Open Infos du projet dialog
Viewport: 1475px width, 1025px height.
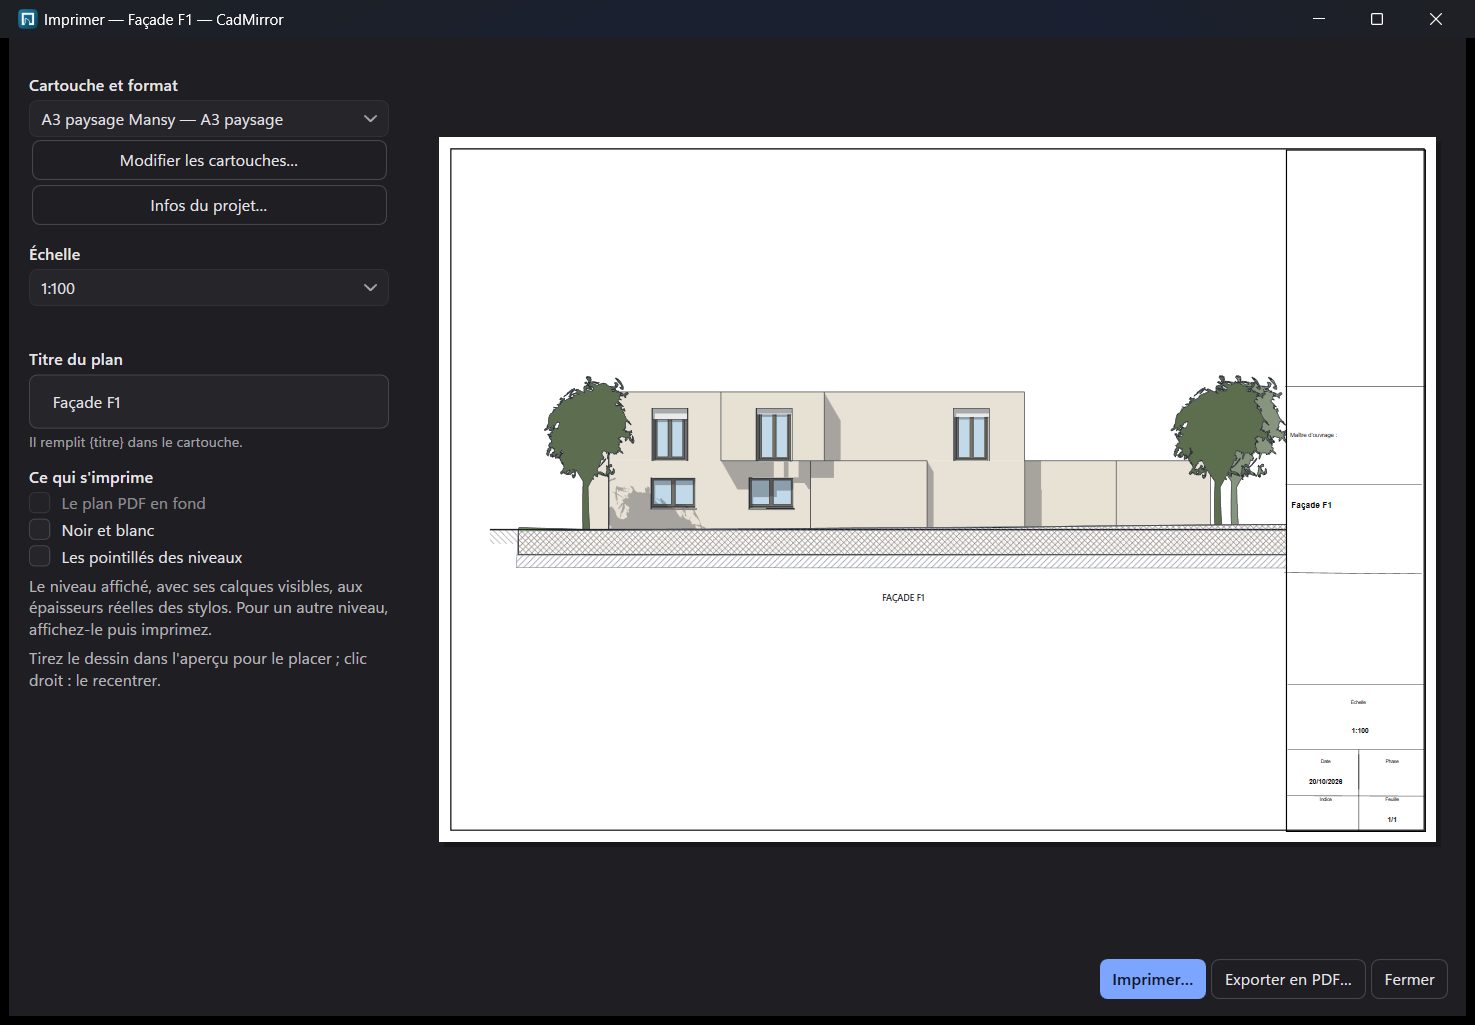click(x=209, y=205)
